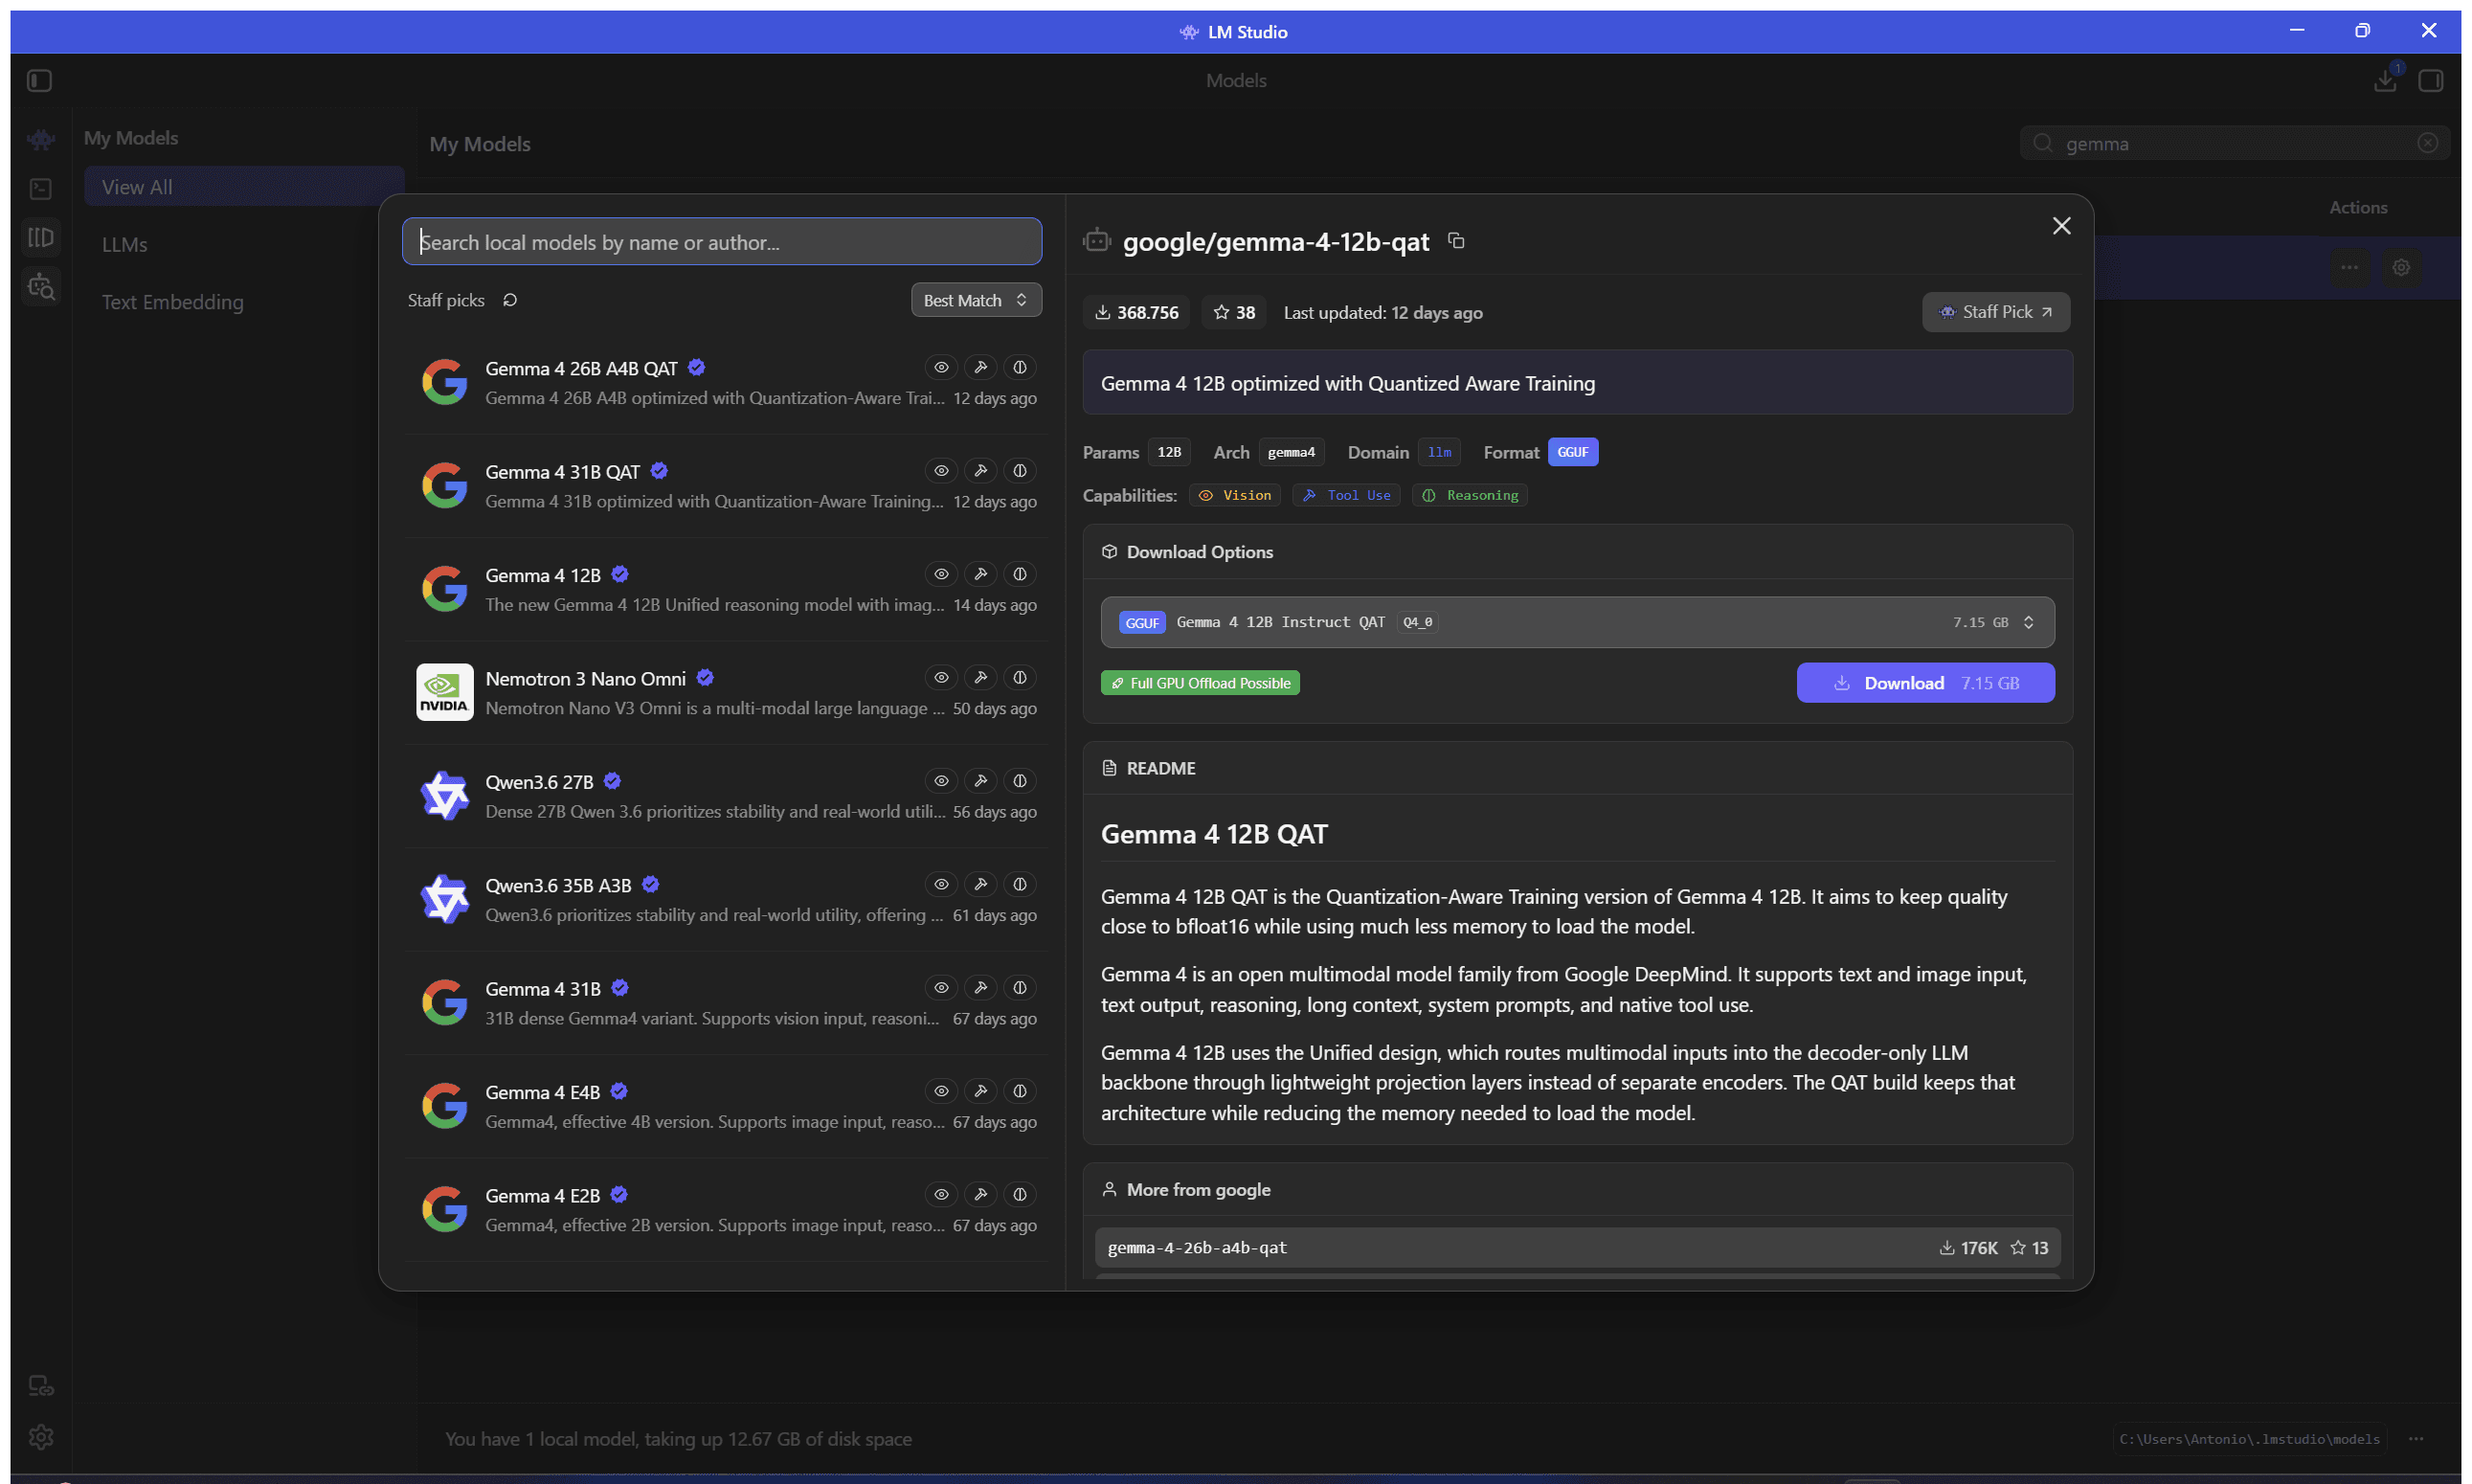The height and width of the screenshot is (1484, 2472).
Task: Click the models directory path C:\Users\Antonio\.lmstudio\models
Action: point(2249,1438)
